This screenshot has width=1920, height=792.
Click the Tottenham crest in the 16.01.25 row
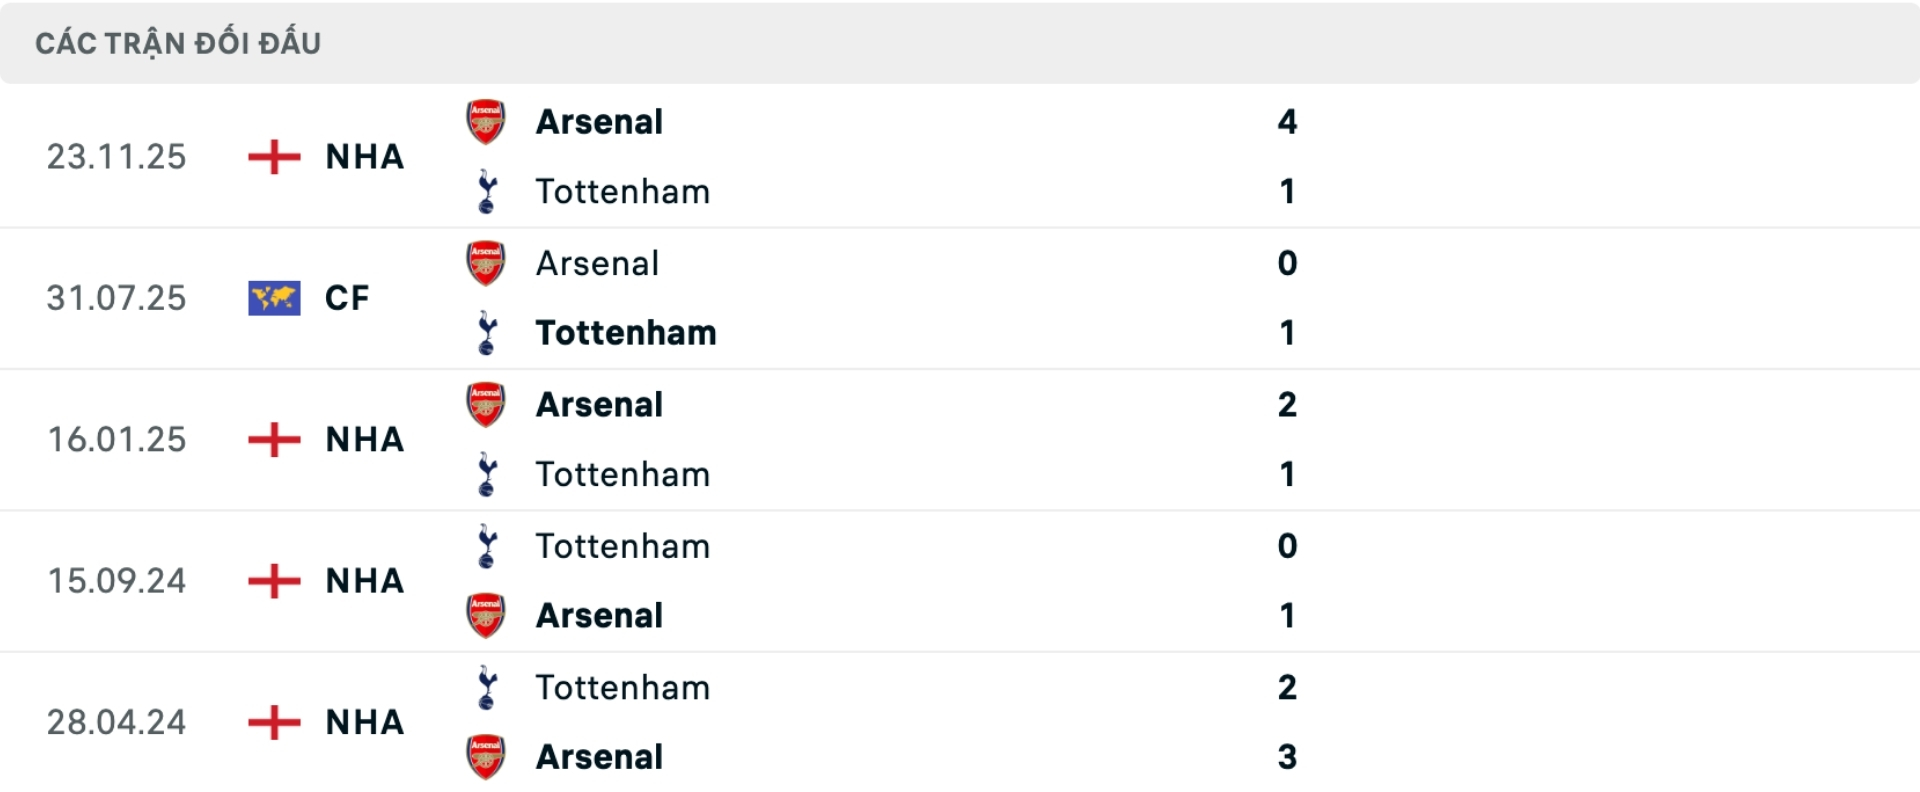click(x=486, y=475)
